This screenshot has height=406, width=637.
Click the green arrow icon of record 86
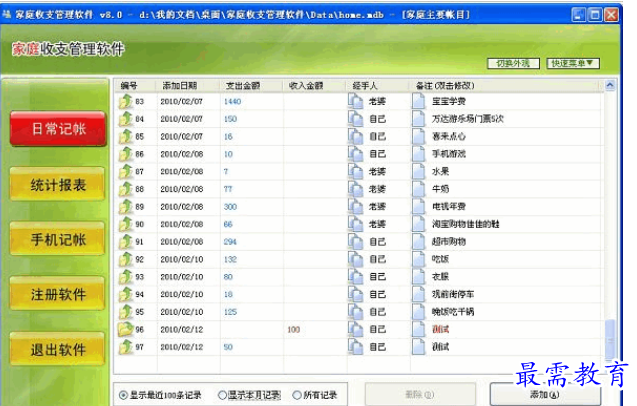(126, 154)
